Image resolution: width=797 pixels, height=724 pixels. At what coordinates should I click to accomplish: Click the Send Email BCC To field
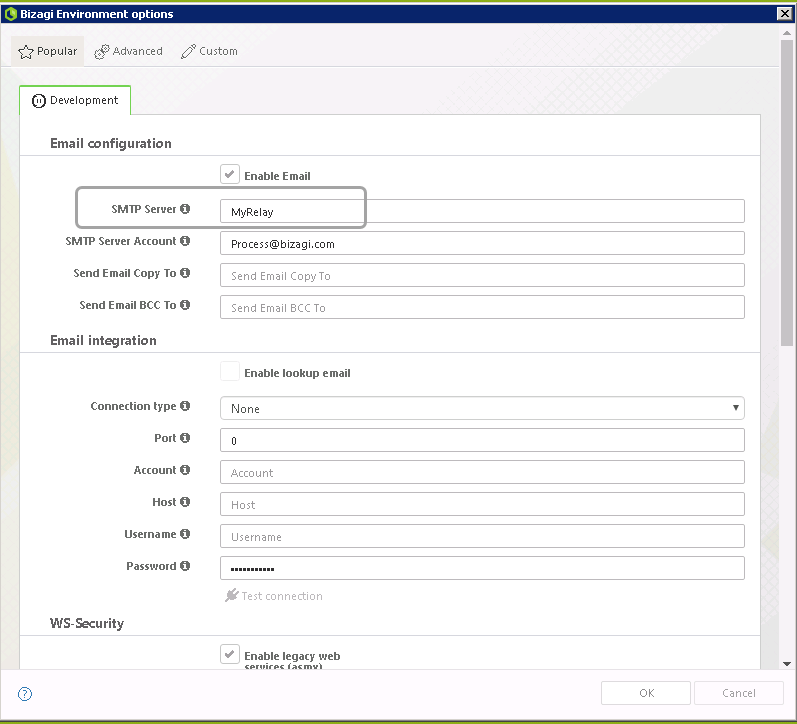pyautogui.click(x=482, y=307)
